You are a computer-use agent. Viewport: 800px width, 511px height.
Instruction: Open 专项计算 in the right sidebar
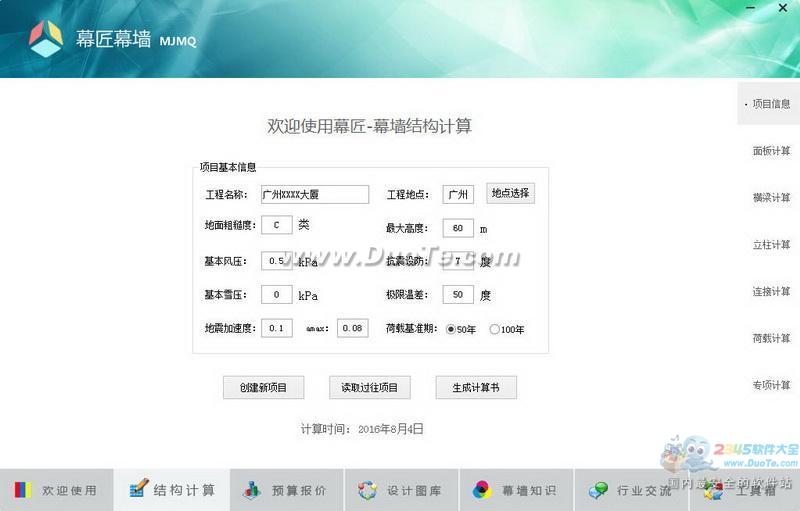click(771, 385)
